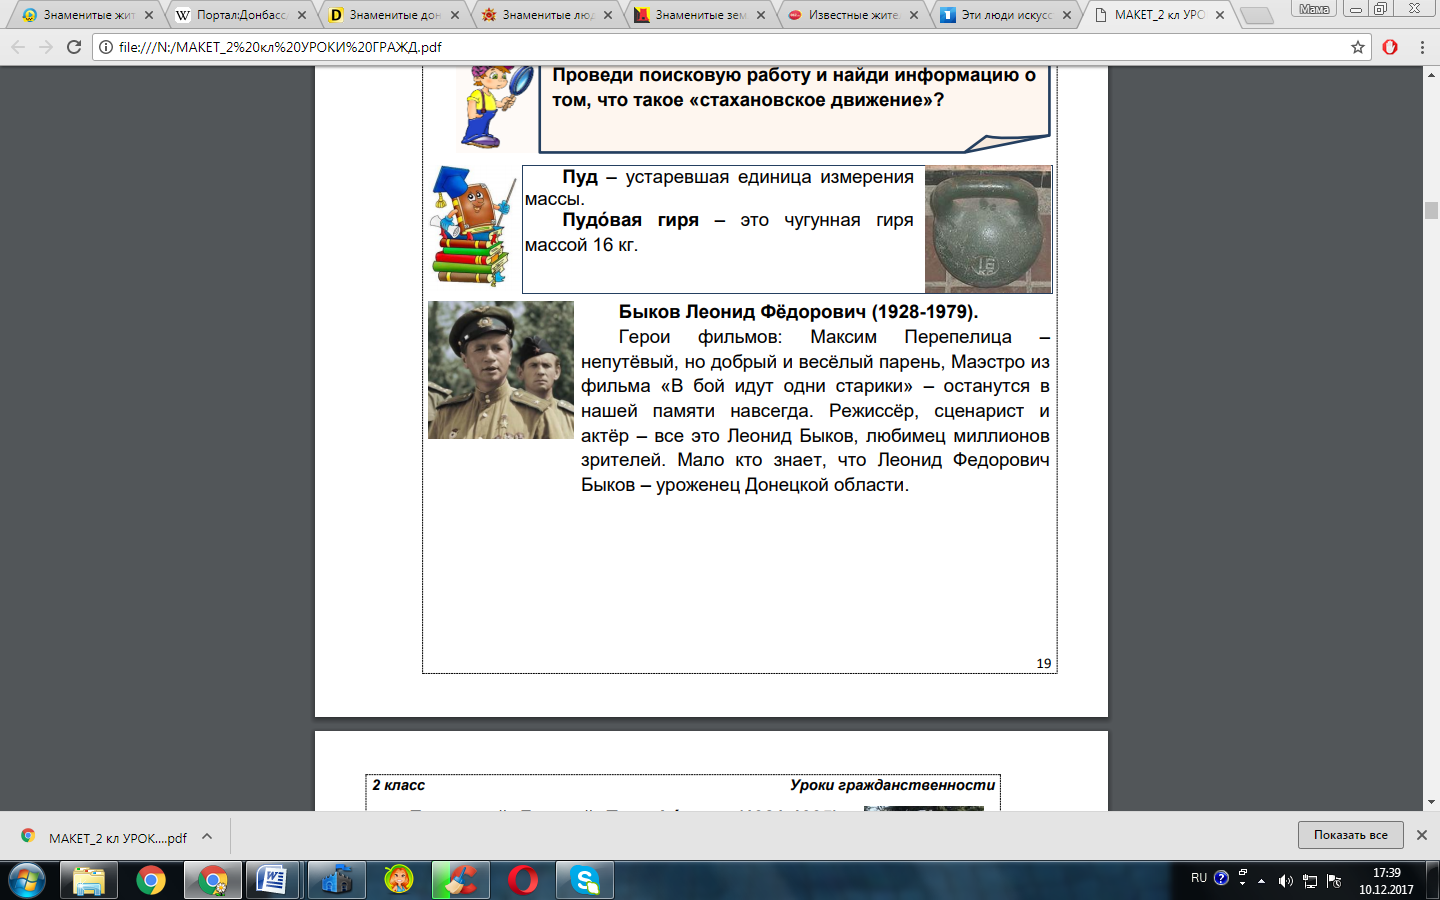Open the network tray icon
This screenshot has height=900, width=1440.
click(1310, 881)
